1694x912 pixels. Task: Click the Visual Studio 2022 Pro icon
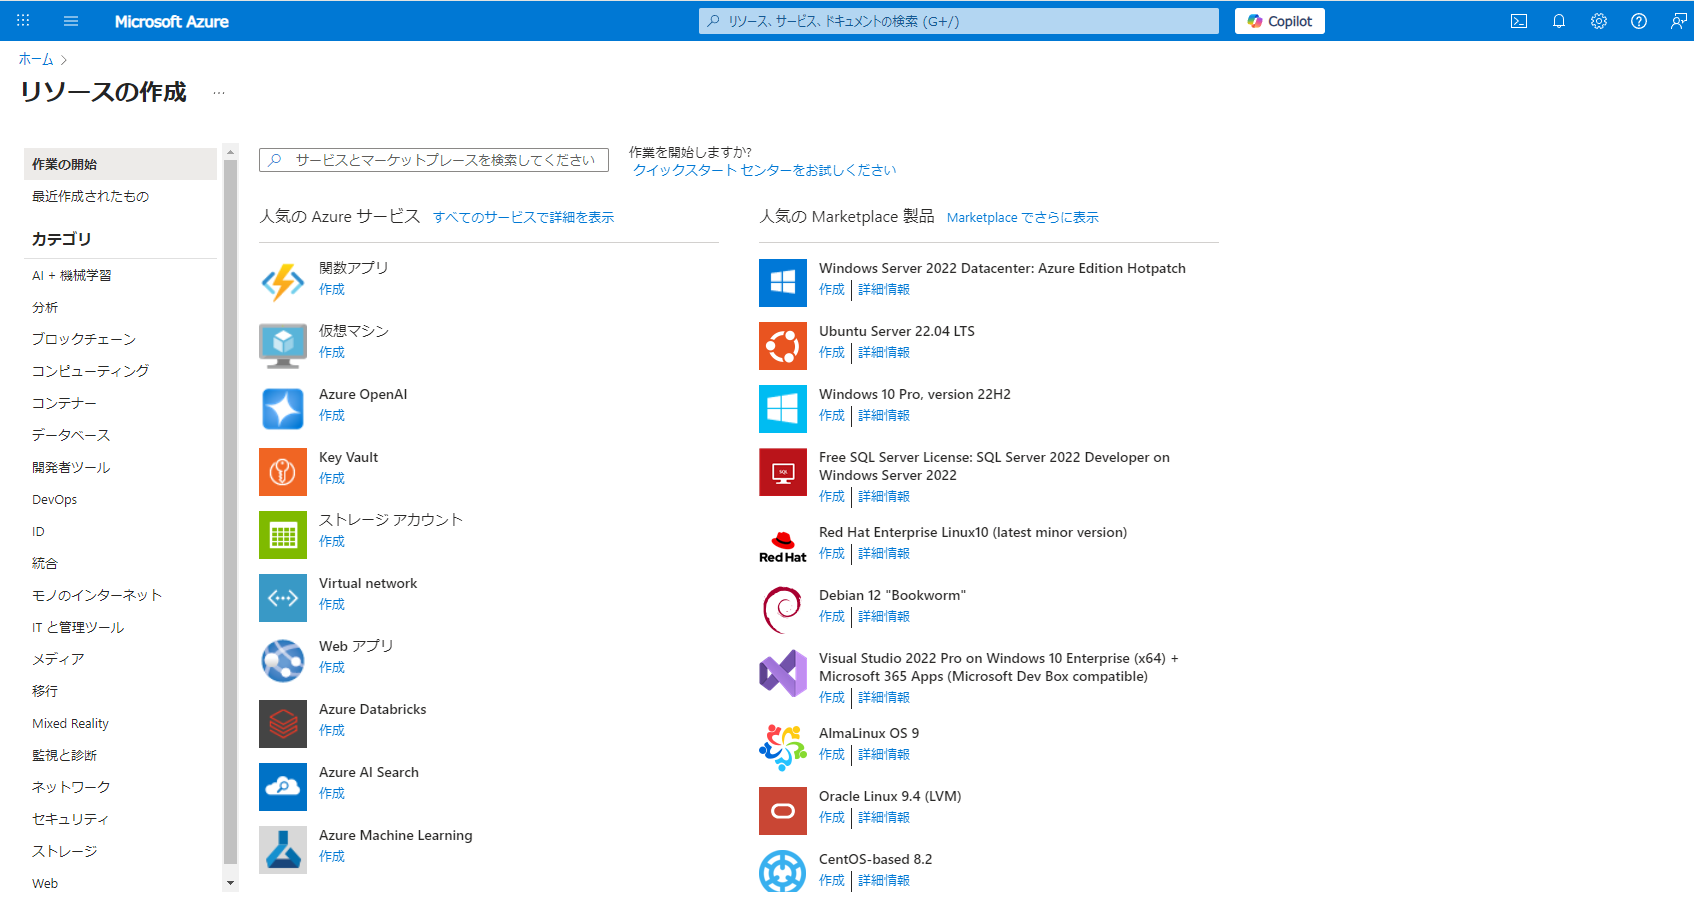783,673
